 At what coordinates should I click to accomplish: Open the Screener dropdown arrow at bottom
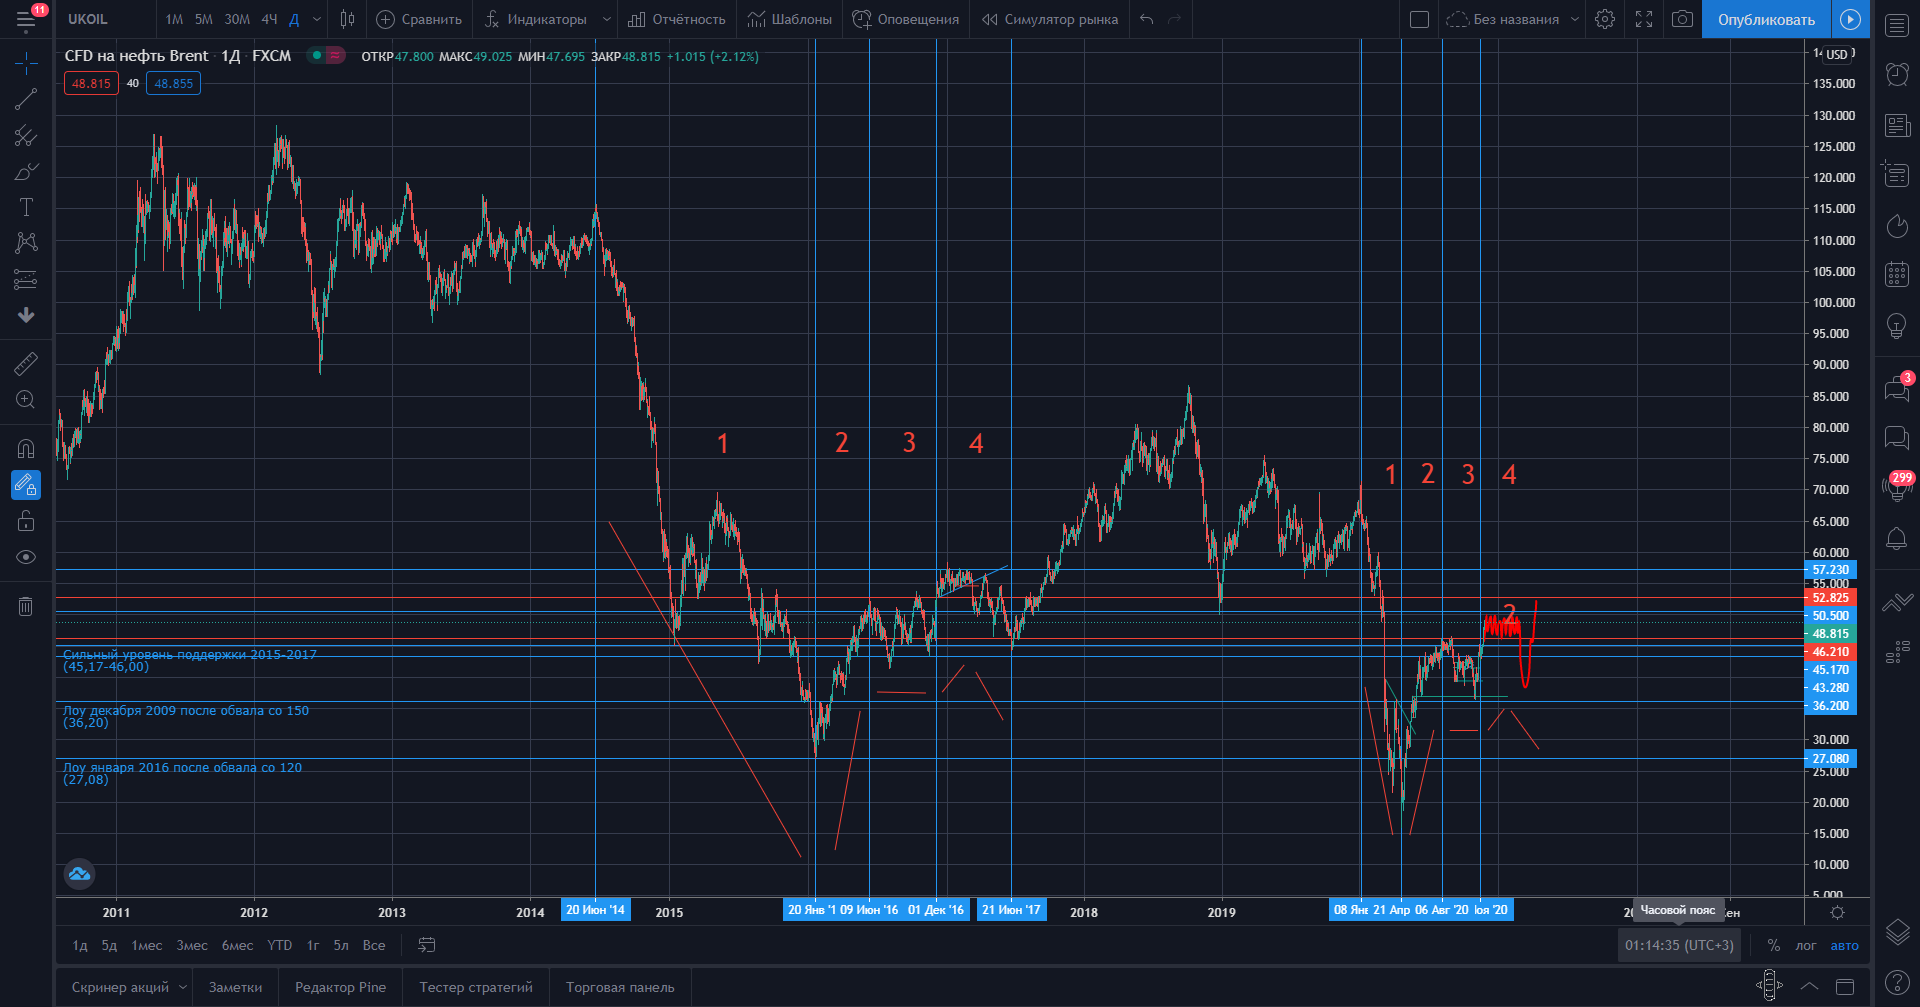coord(183,987)
